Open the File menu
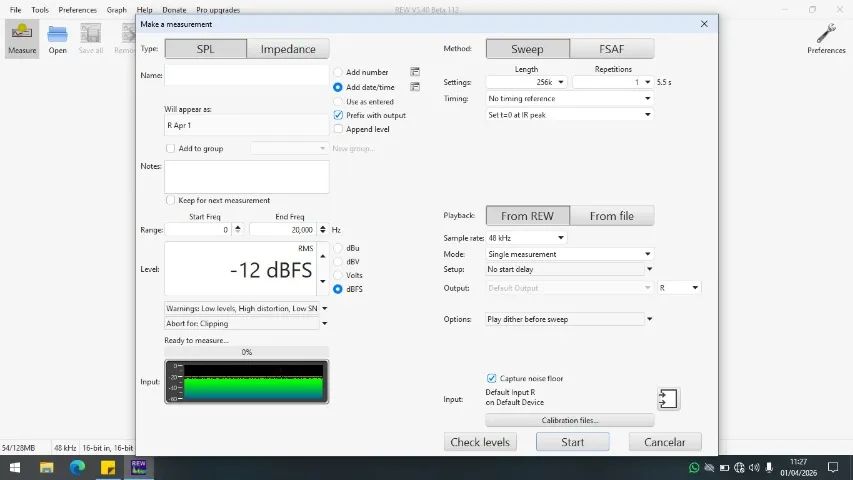 [x=15, y=10]
